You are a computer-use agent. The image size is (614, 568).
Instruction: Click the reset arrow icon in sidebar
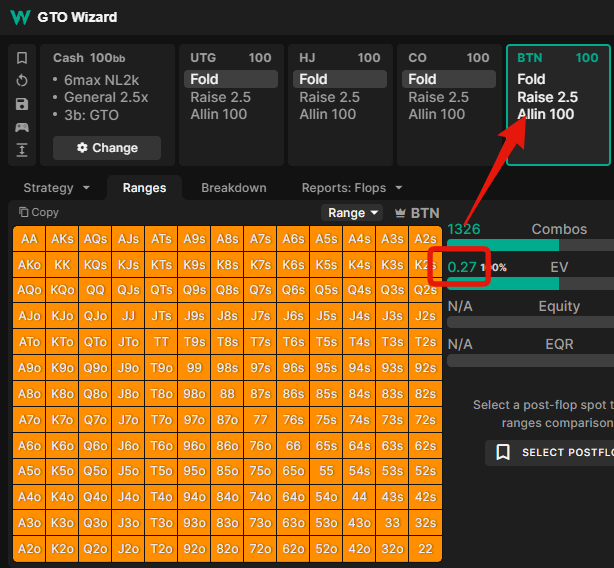[x=22, y=81]
